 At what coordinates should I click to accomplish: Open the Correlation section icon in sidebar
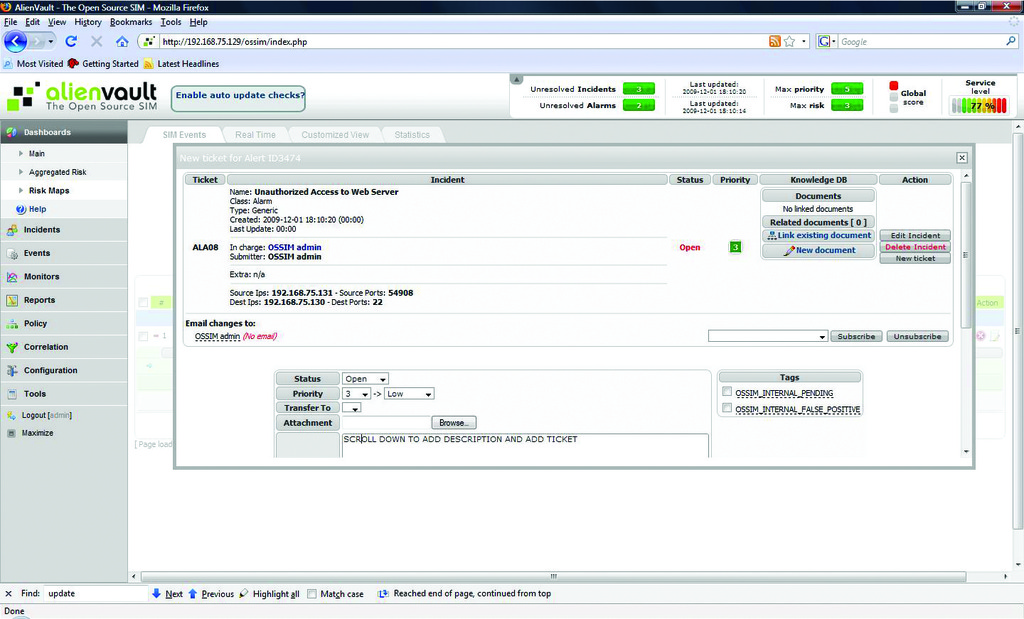tap(12, 347)
